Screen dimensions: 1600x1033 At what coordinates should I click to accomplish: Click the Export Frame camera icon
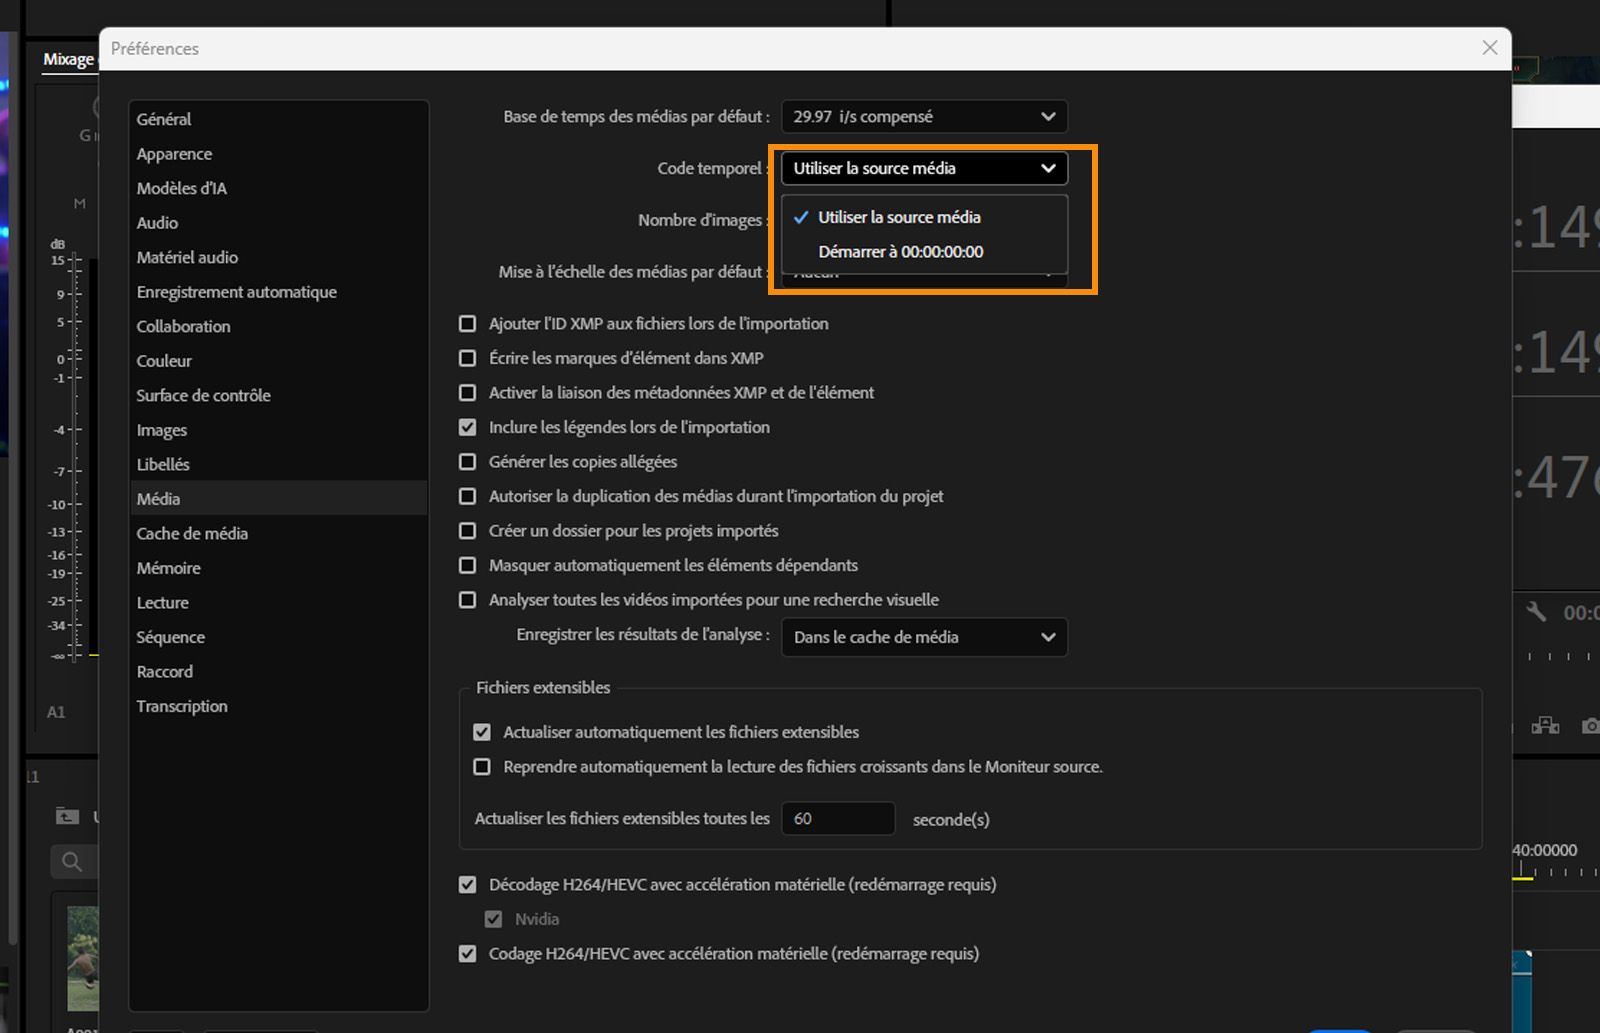[x=1590, y=725]
